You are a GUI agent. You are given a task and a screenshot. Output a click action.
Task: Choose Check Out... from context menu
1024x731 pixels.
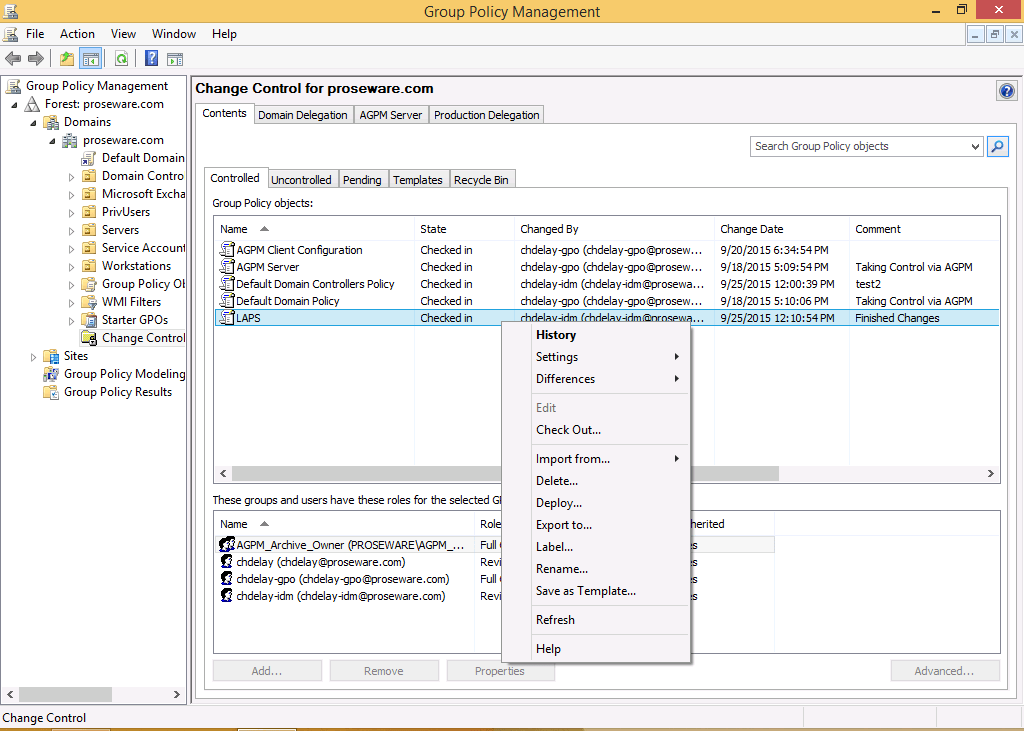(568, 430)
